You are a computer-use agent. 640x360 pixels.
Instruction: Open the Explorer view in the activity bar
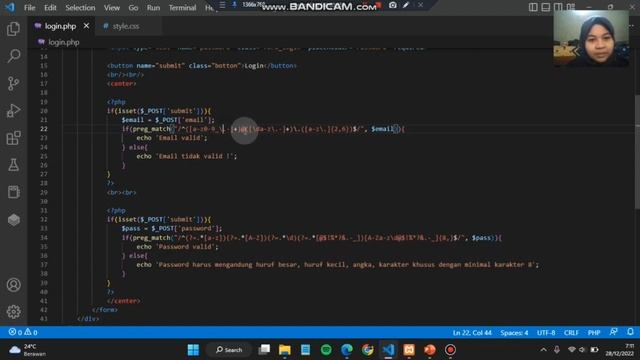pos(13,29)
